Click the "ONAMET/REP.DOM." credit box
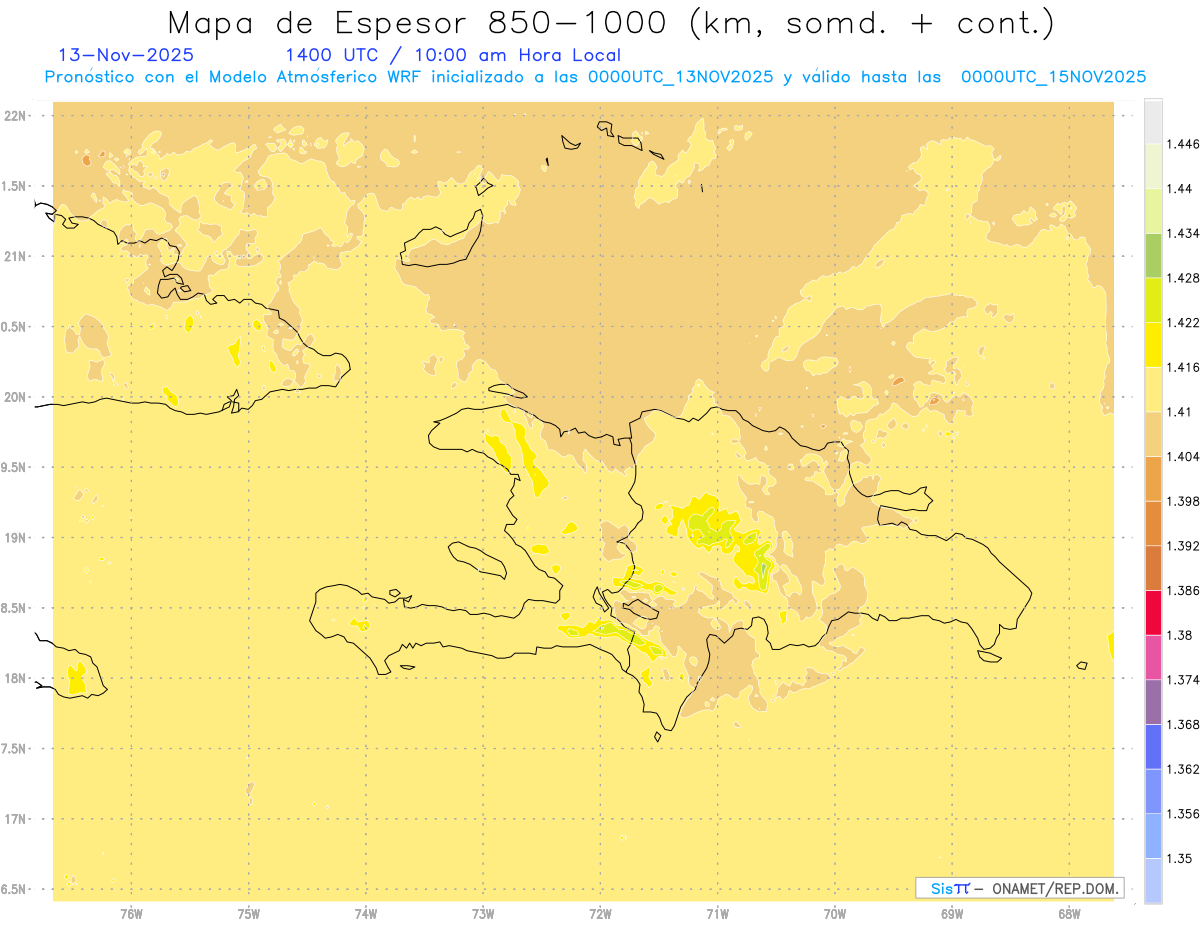Screen dimensions: 1200x927 [x=1020, y=888]
